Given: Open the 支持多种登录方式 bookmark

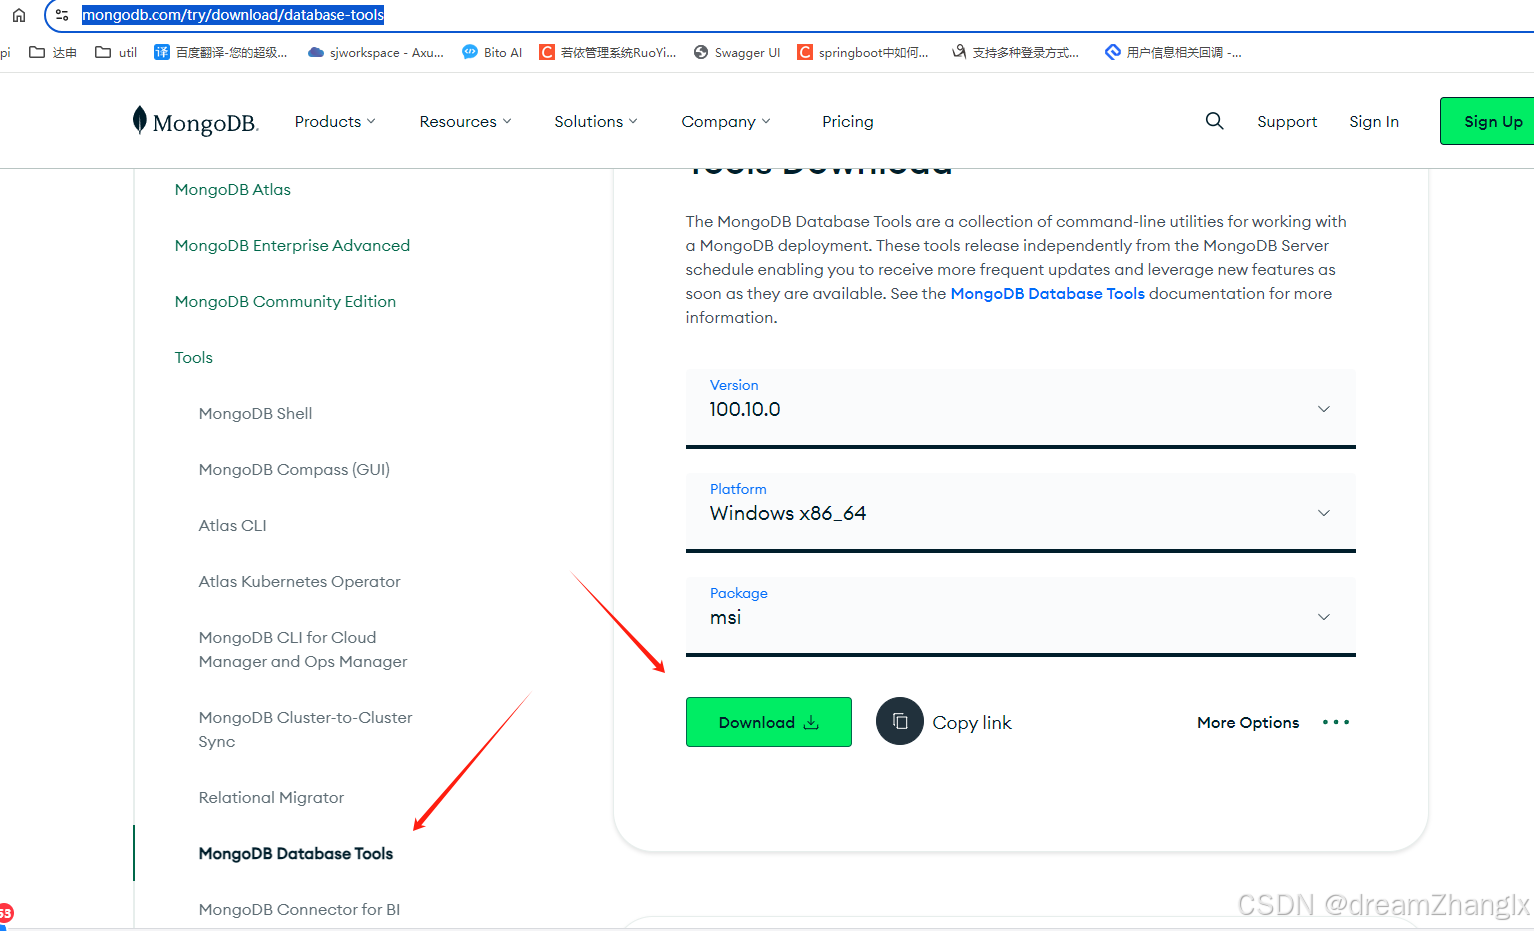Looking at the screenshot, I should tap(1015, 53).
